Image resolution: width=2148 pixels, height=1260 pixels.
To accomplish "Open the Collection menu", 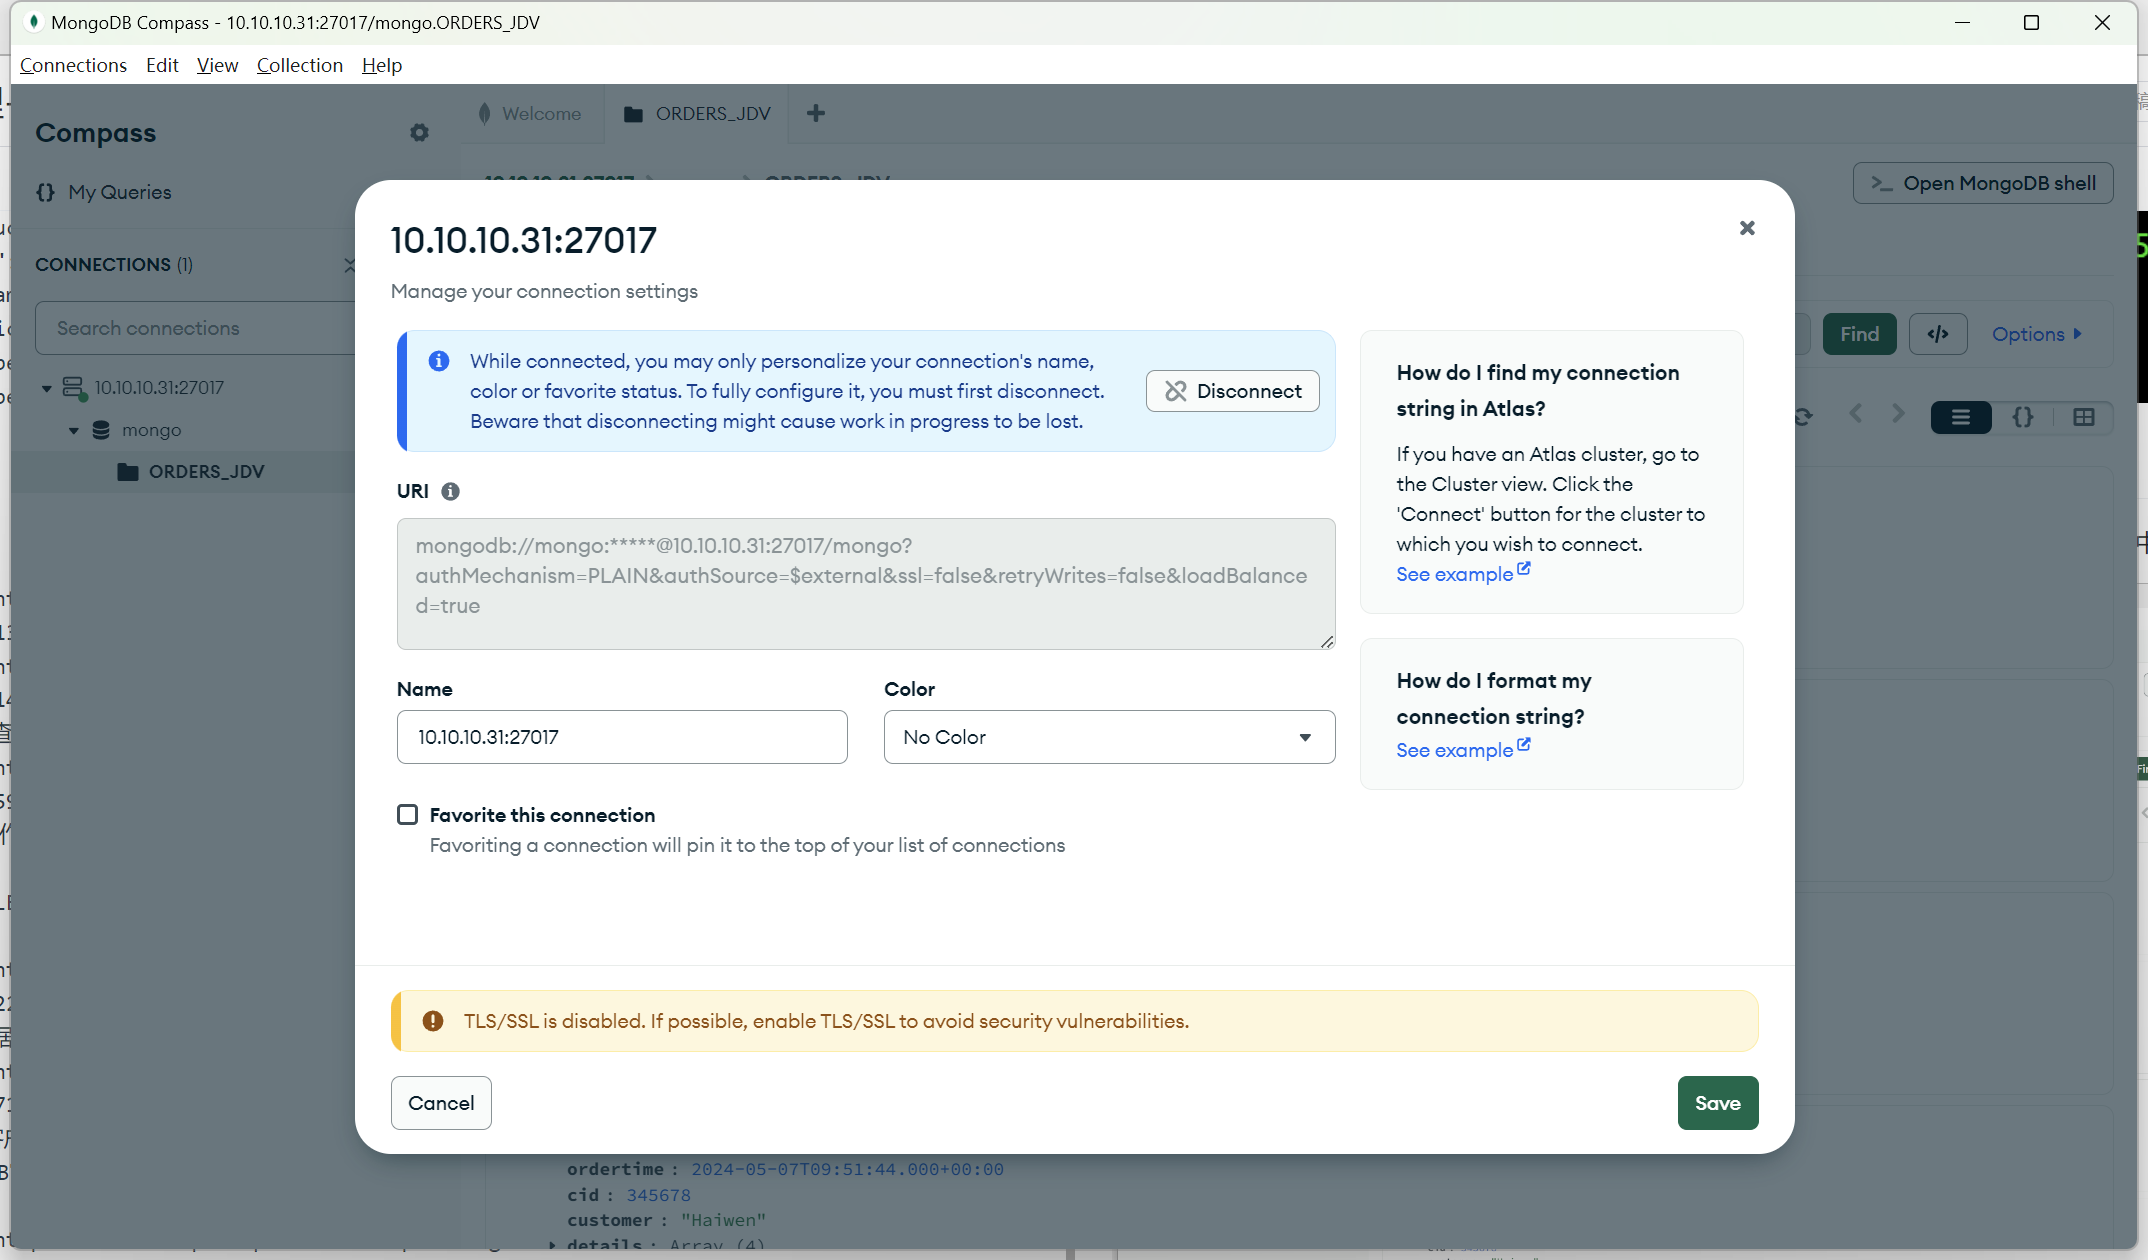I will [x=299, y=65].
